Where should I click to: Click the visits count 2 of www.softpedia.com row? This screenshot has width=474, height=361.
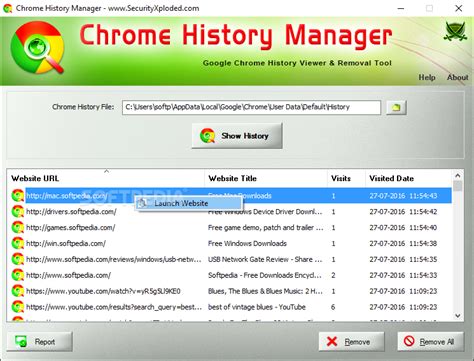333,275
